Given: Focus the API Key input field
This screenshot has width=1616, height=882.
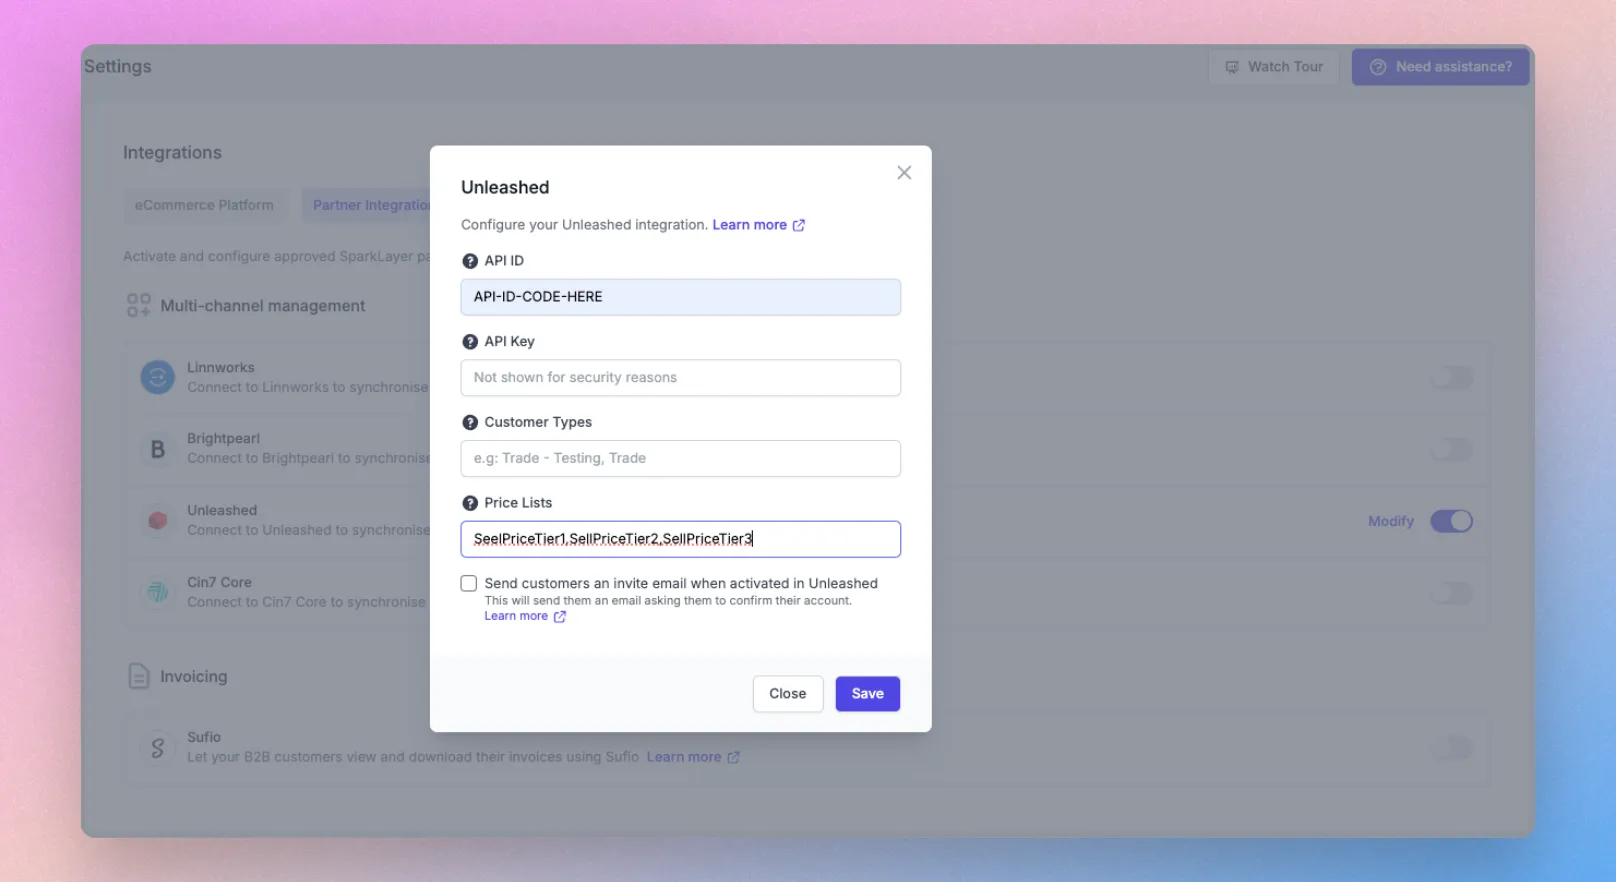Looking at the screenshot, I should click(680, 378).
